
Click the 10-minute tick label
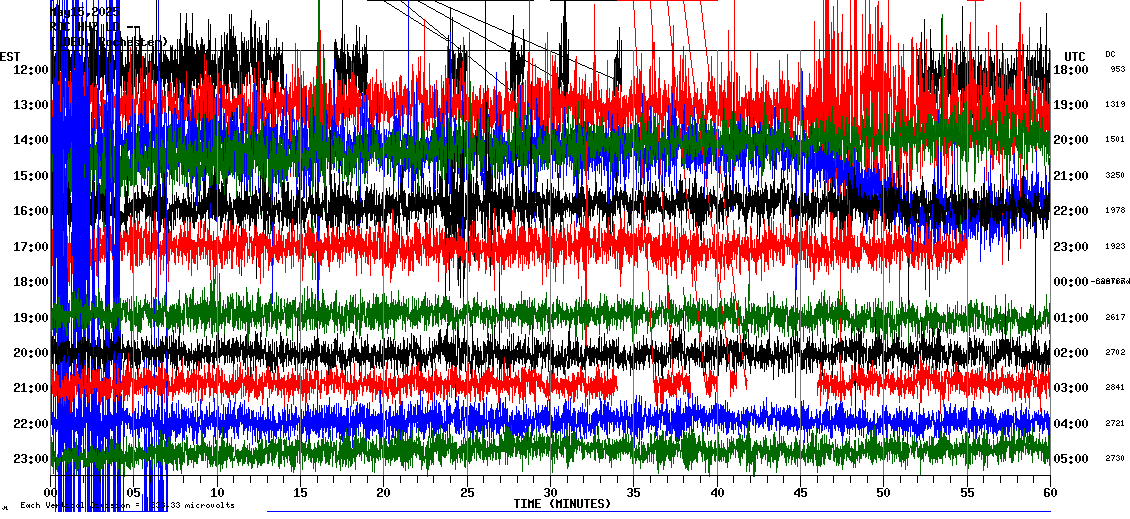pyautogui.click(x=217, y=493)
